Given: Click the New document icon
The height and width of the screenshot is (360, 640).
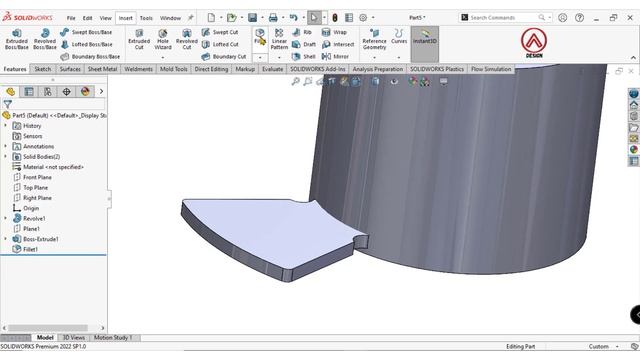Looking at the screenshot, I should tap(211, 18).
